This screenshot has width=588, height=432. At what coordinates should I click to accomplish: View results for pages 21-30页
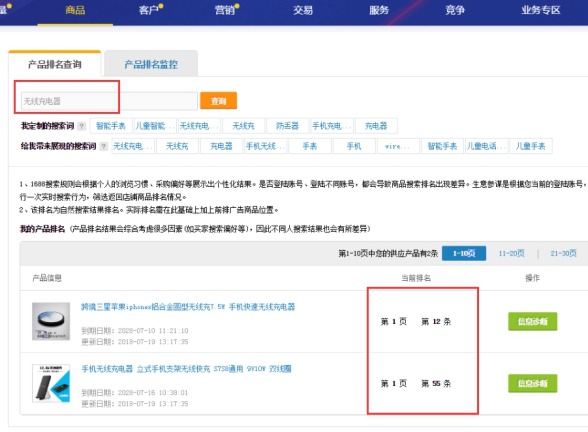[563, 254]
